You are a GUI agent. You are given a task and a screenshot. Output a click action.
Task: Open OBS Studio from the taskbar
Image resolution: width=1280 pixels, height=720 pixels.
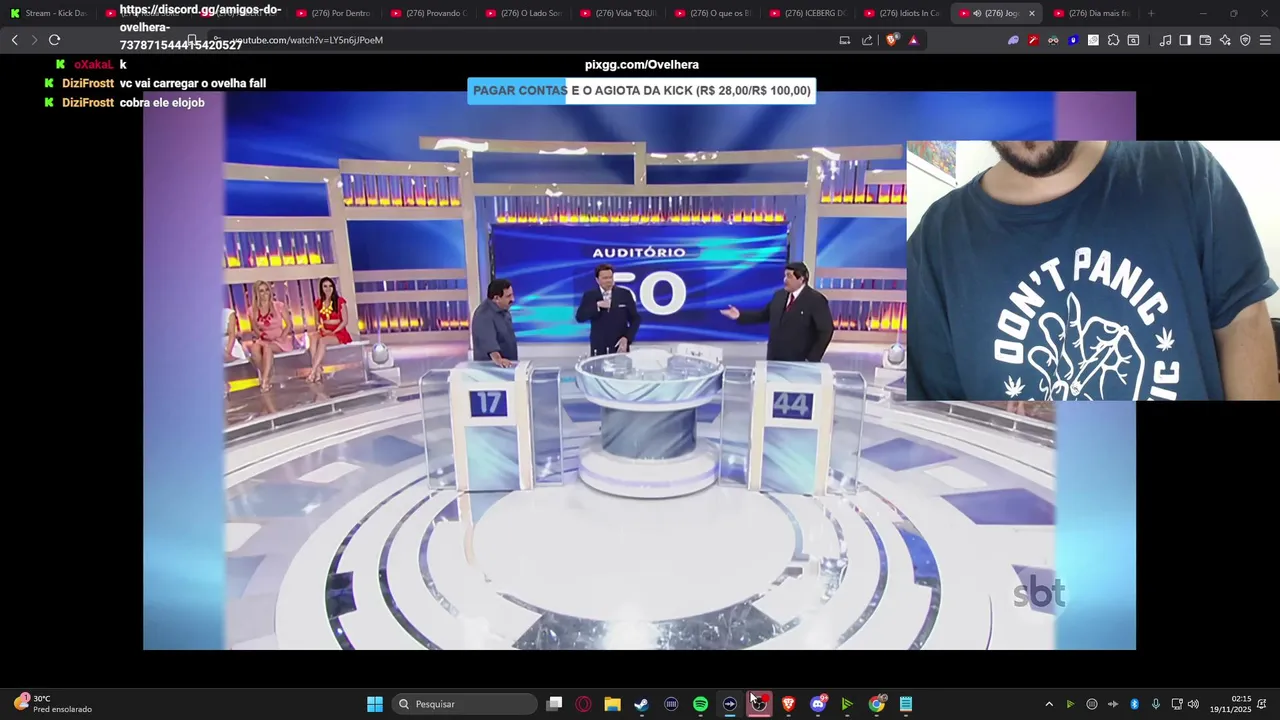click(x=759, y=704)
